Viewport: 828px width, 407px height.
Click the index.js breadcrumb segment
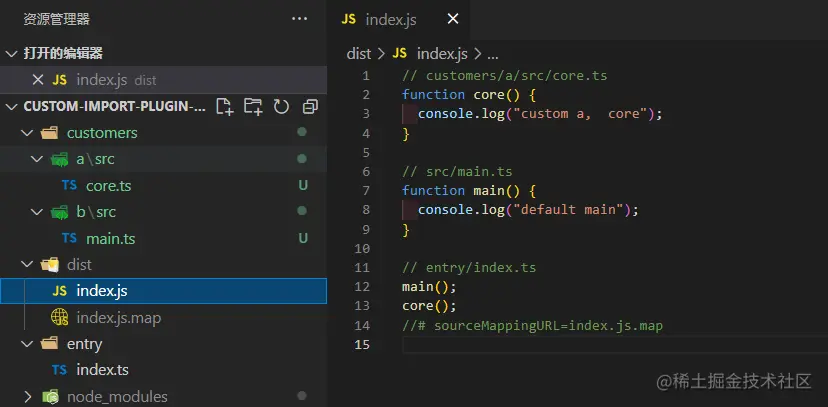pos(443,53)
